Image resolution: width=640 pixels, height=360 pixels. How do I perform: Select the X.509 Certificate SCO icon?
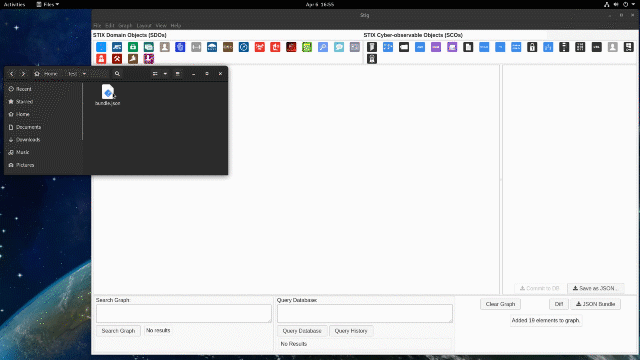coord(371,59)
